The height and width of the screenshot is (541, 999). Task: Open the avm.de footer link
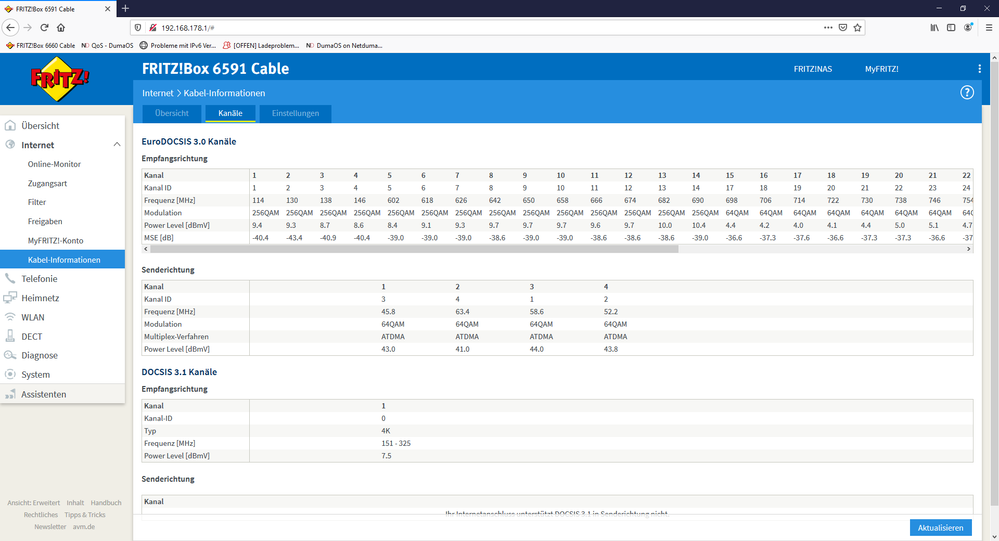point(83,527)
